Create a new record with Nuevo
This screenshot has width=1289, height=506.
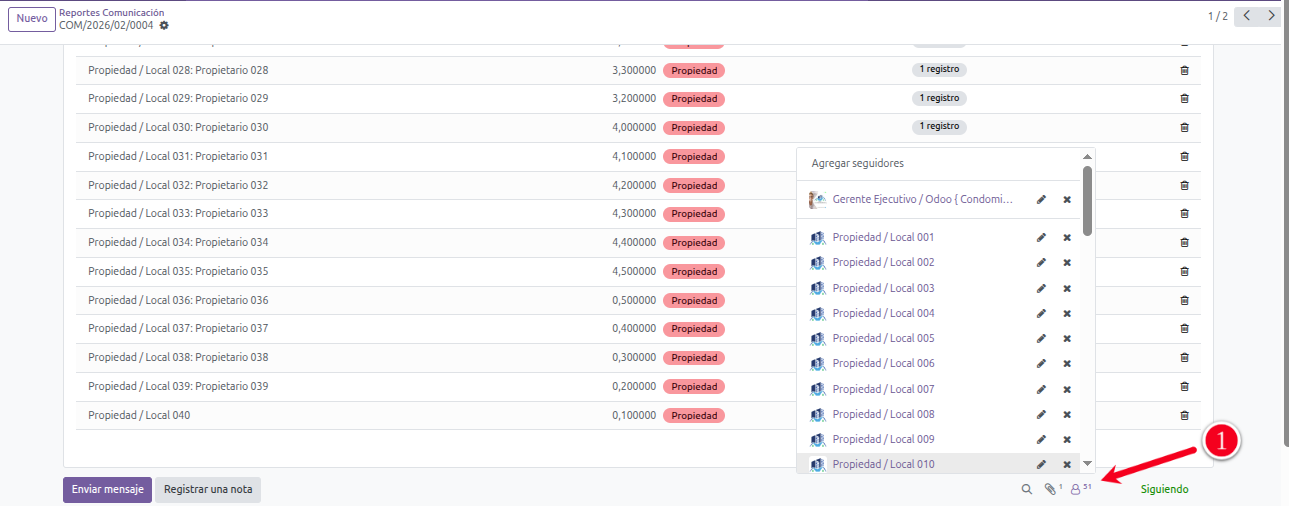click(31, 19)
